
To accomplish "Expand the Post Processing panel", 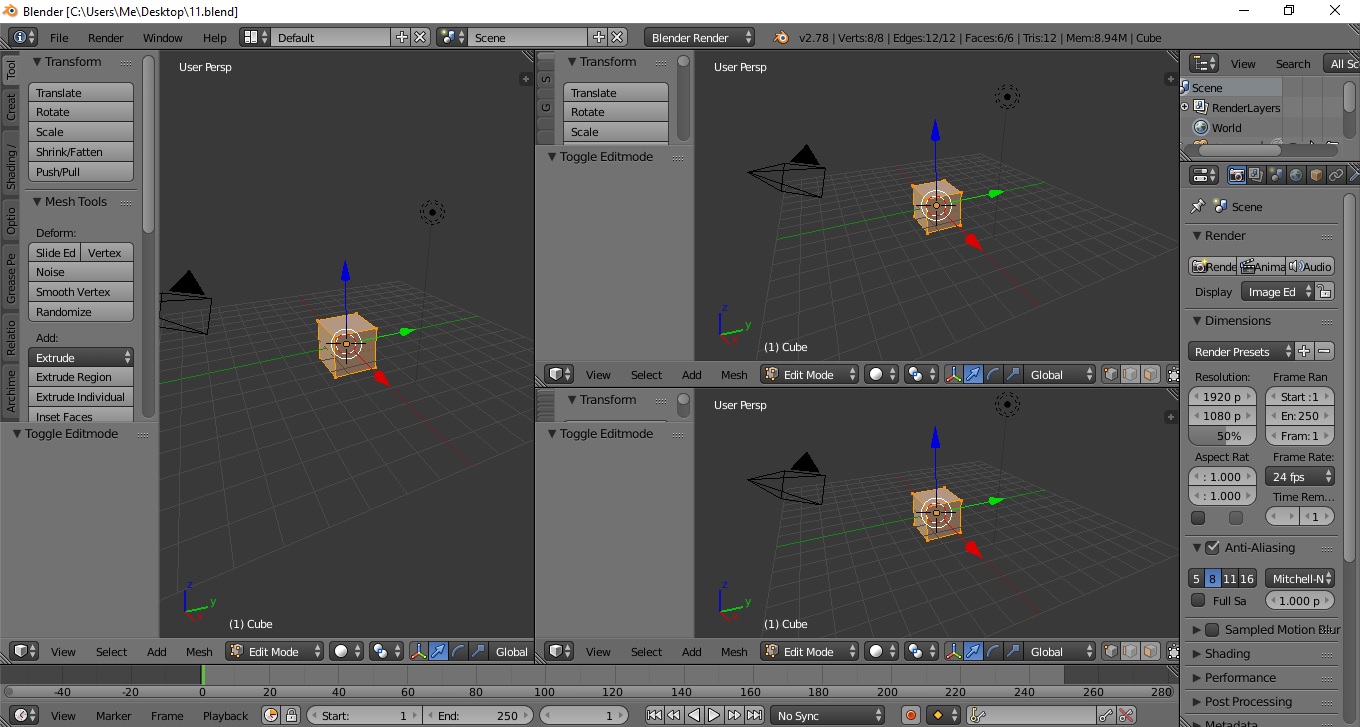I will tap(1247, 701).
